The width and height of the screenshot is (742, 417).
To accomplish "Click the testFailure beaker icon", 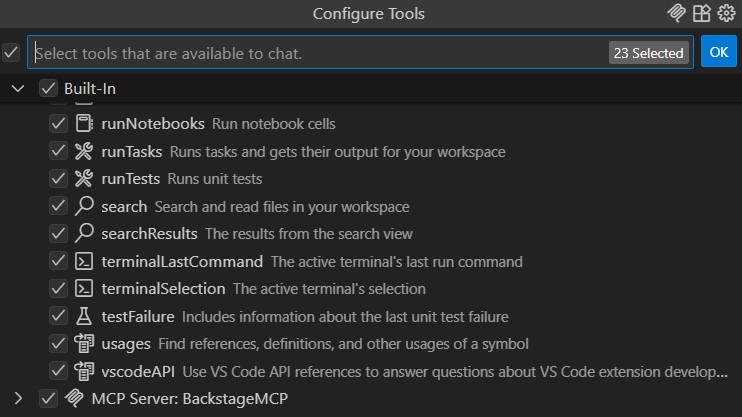I will 84,316.
